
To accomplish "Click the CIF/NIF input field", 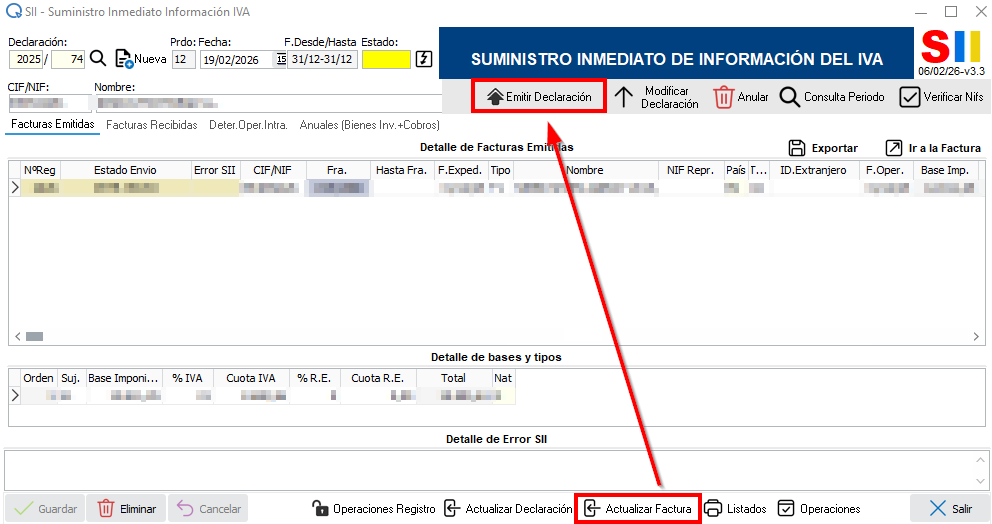I will [49, 103].
